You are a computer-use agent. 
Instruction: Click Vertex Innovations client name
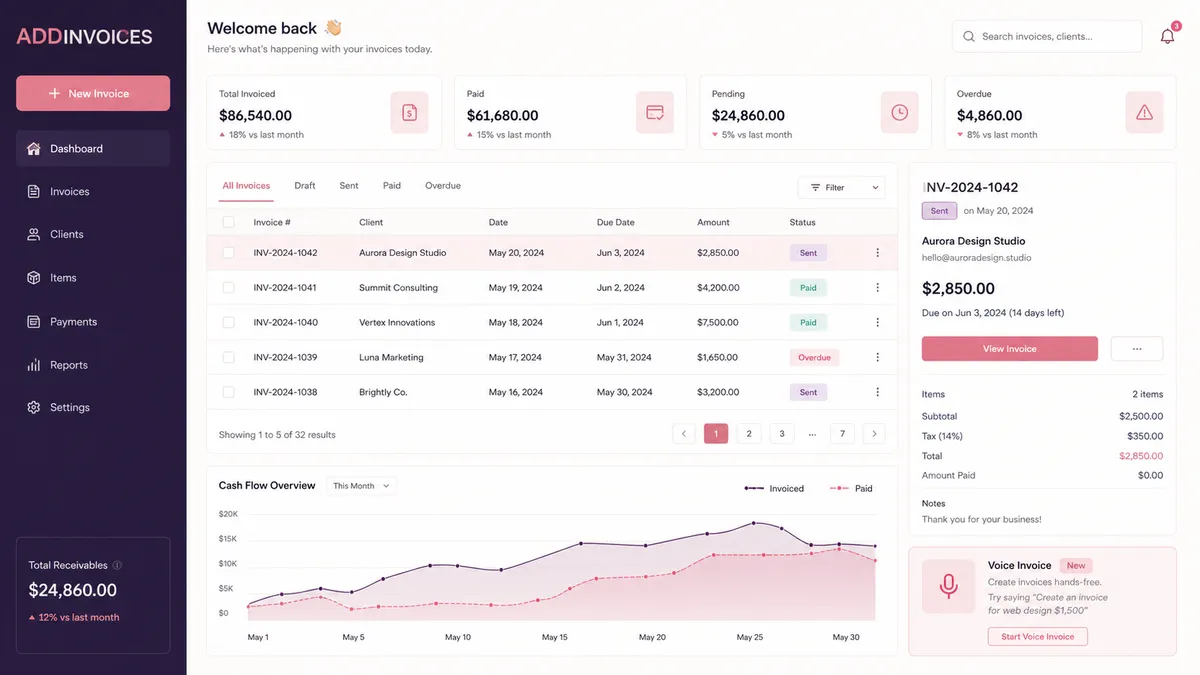tap(397, 323)
